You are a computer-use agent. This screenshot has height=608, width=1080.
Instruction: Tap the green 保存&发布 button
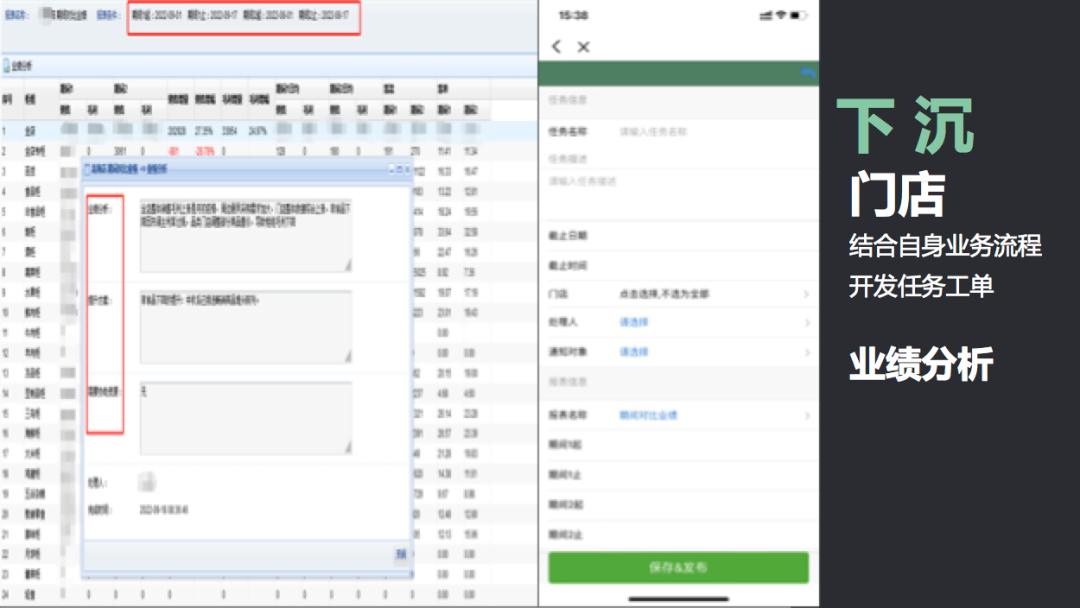[678, 567]
